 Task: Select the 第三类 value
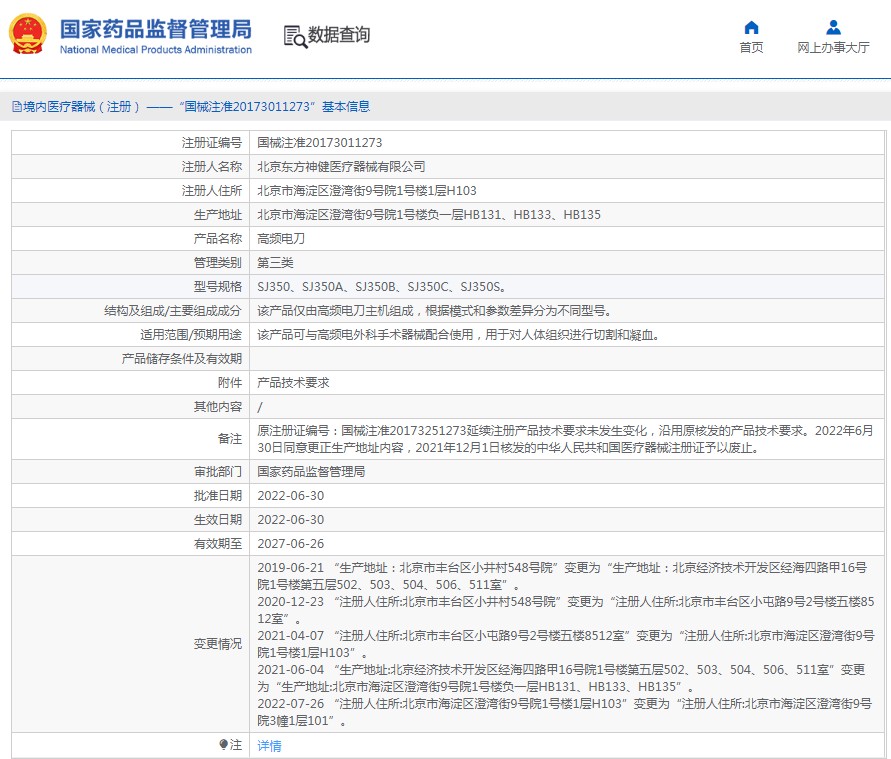pos(276,262)
